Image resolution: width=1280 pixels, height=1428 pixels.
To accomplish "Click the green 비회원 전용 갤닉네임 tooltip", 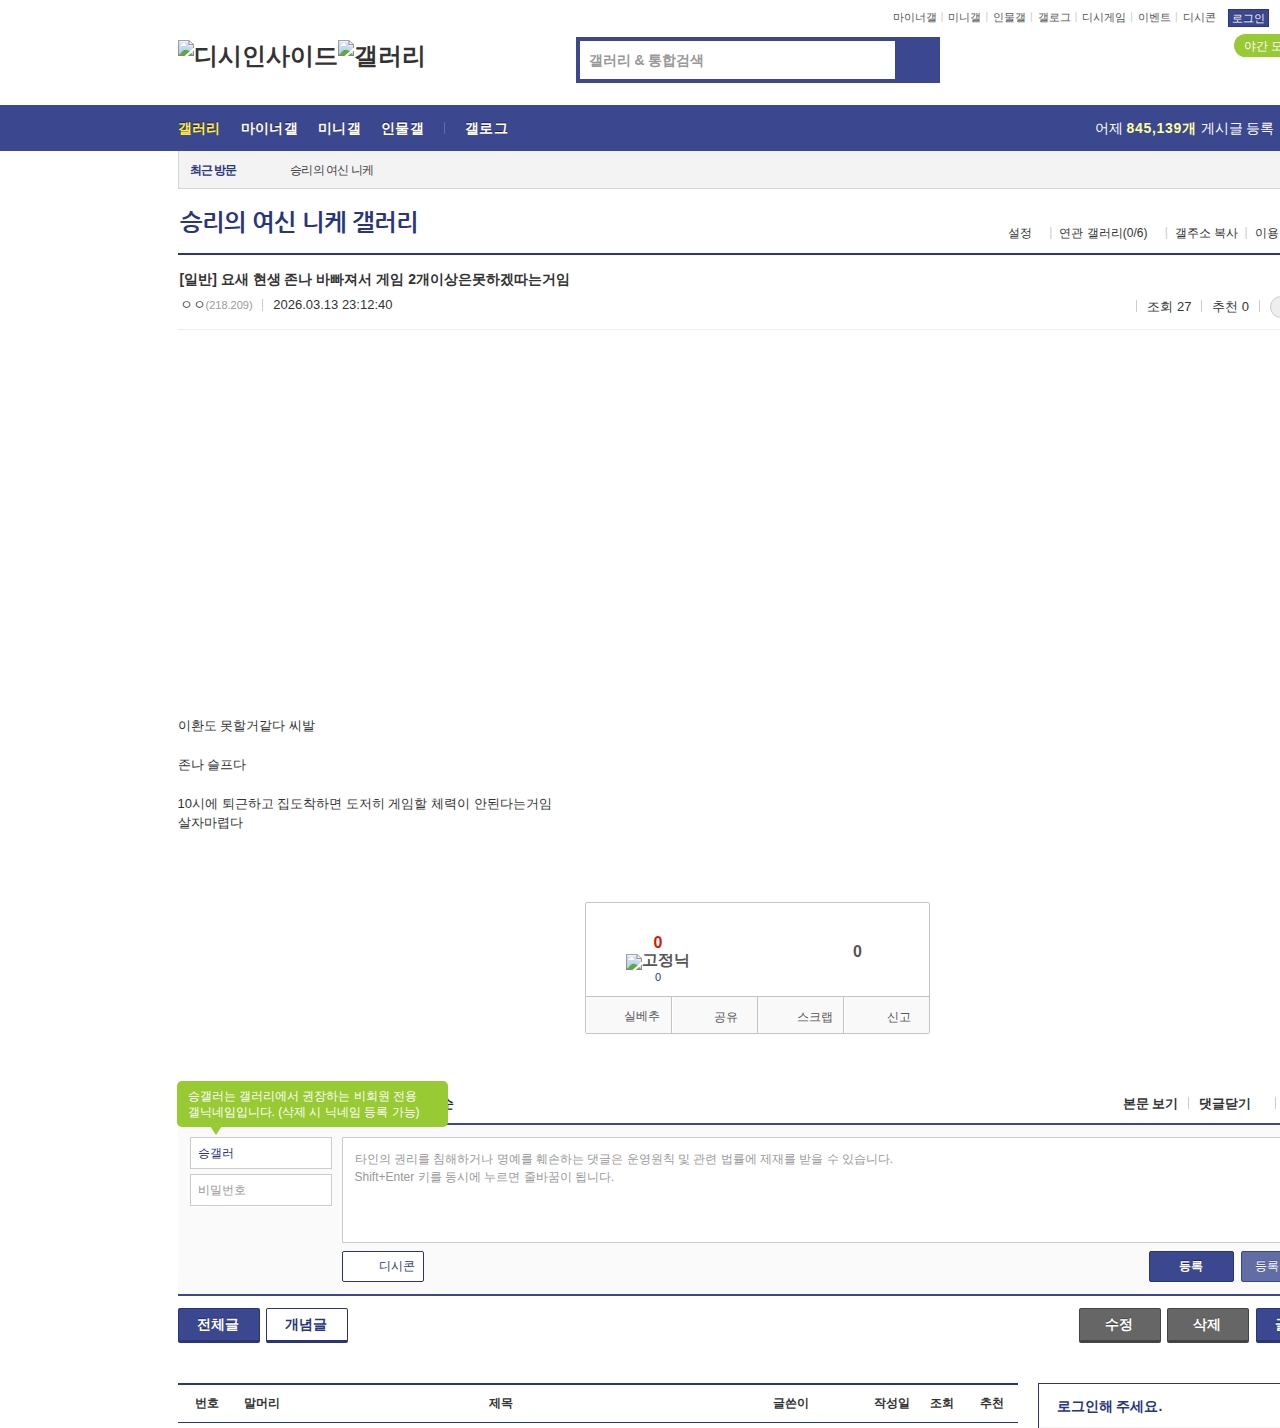I will (312, 1104).
